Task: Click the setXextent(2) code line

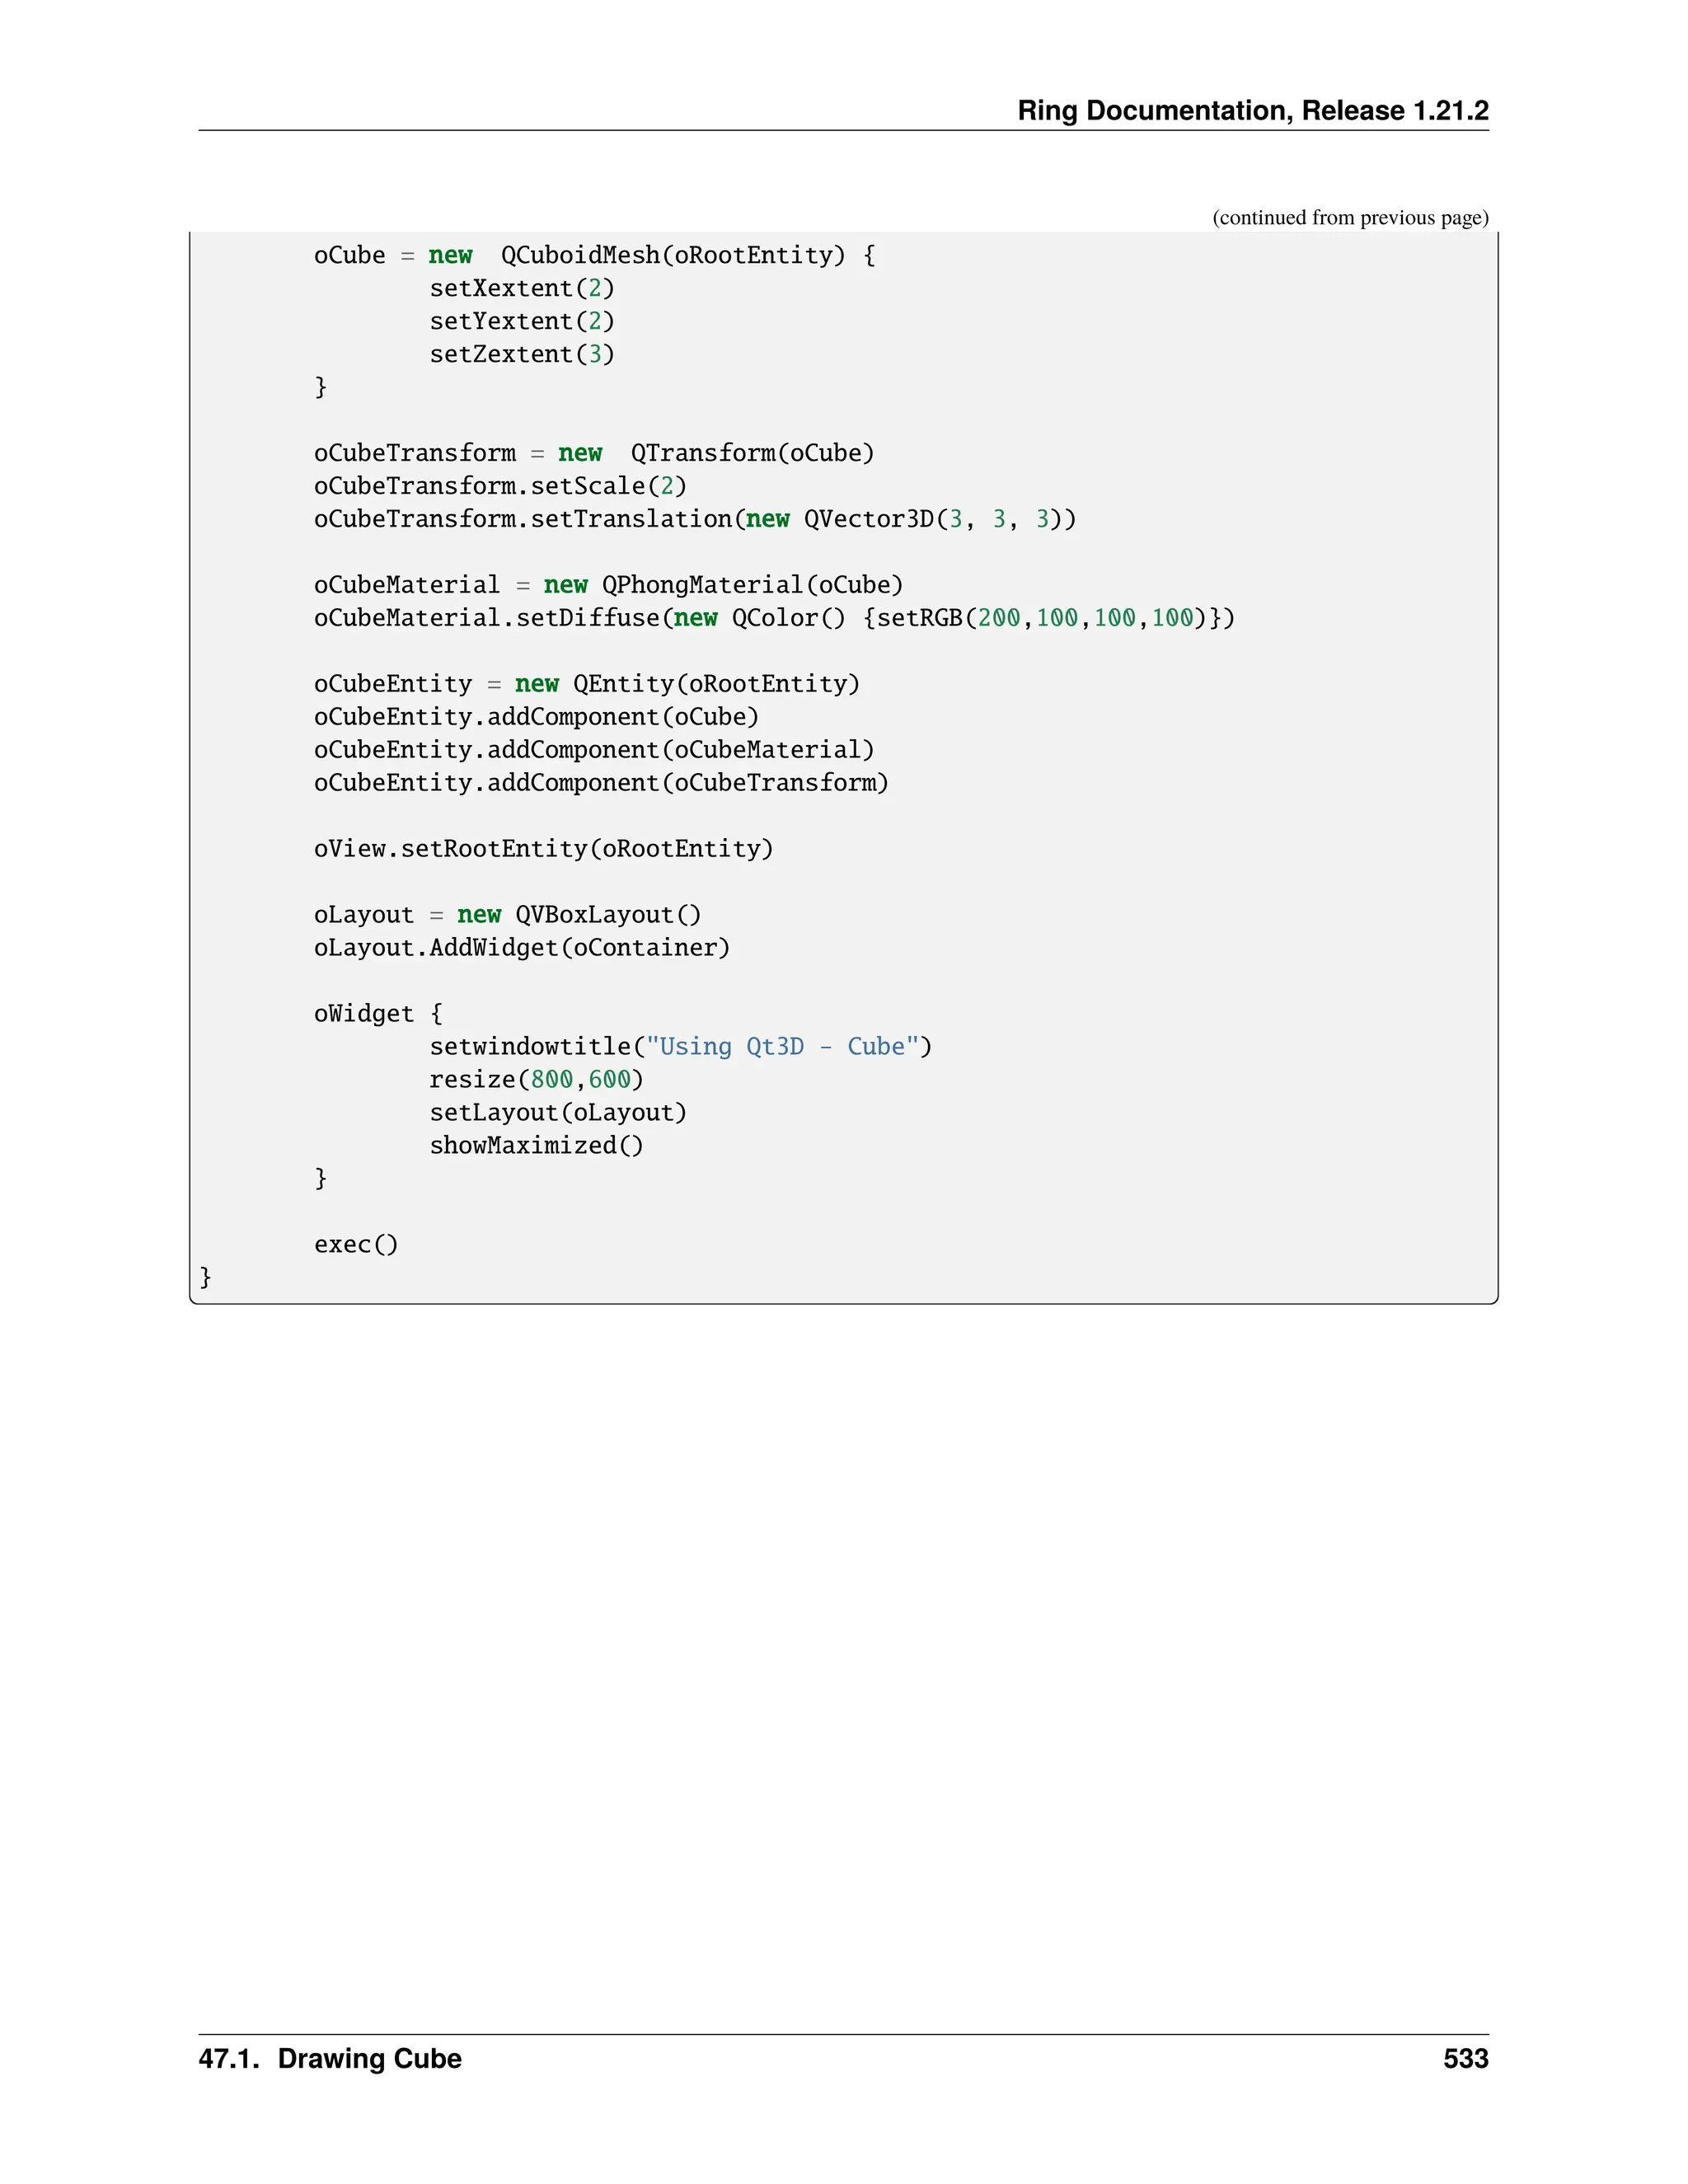Action: [521, 288]
